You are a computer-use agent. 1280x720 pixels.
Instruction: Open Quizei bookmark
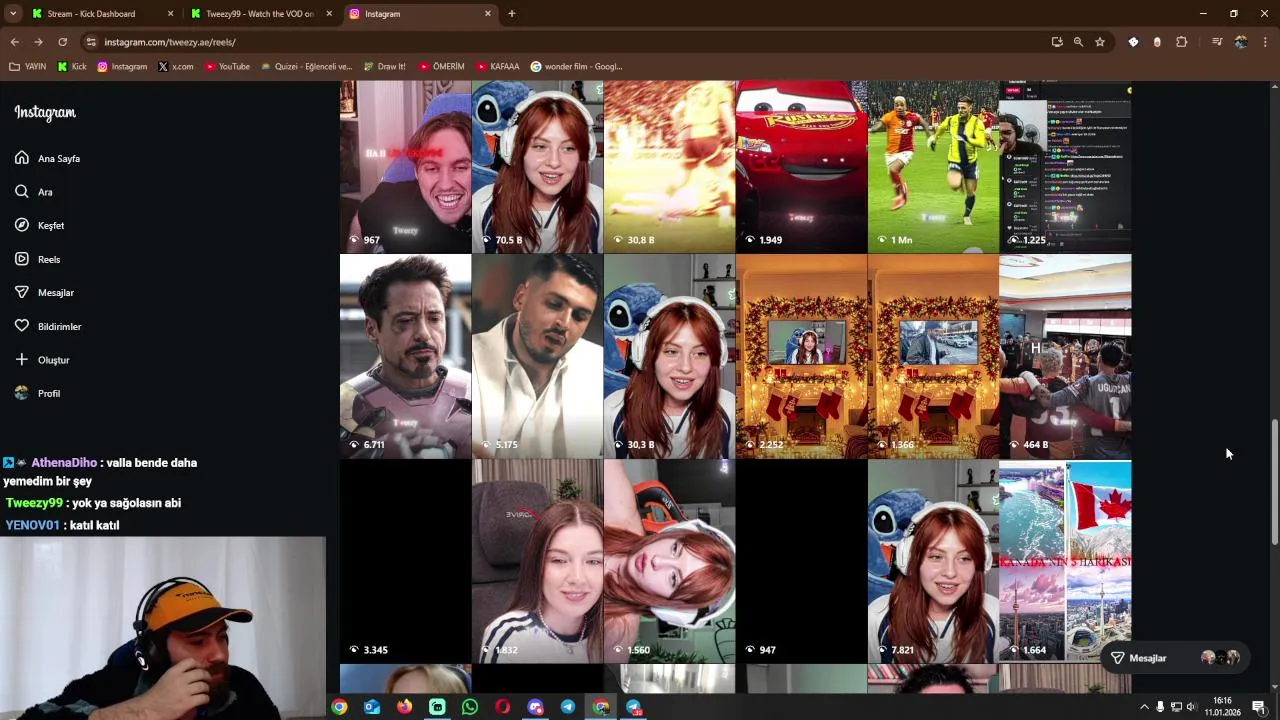(x=306, y=67)
